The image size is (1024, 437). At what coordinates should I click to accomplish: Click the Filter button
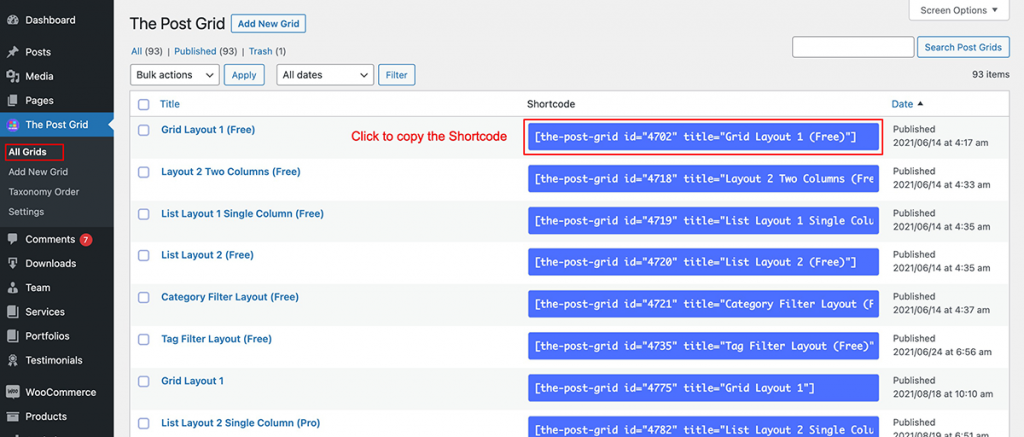[396, 75]
